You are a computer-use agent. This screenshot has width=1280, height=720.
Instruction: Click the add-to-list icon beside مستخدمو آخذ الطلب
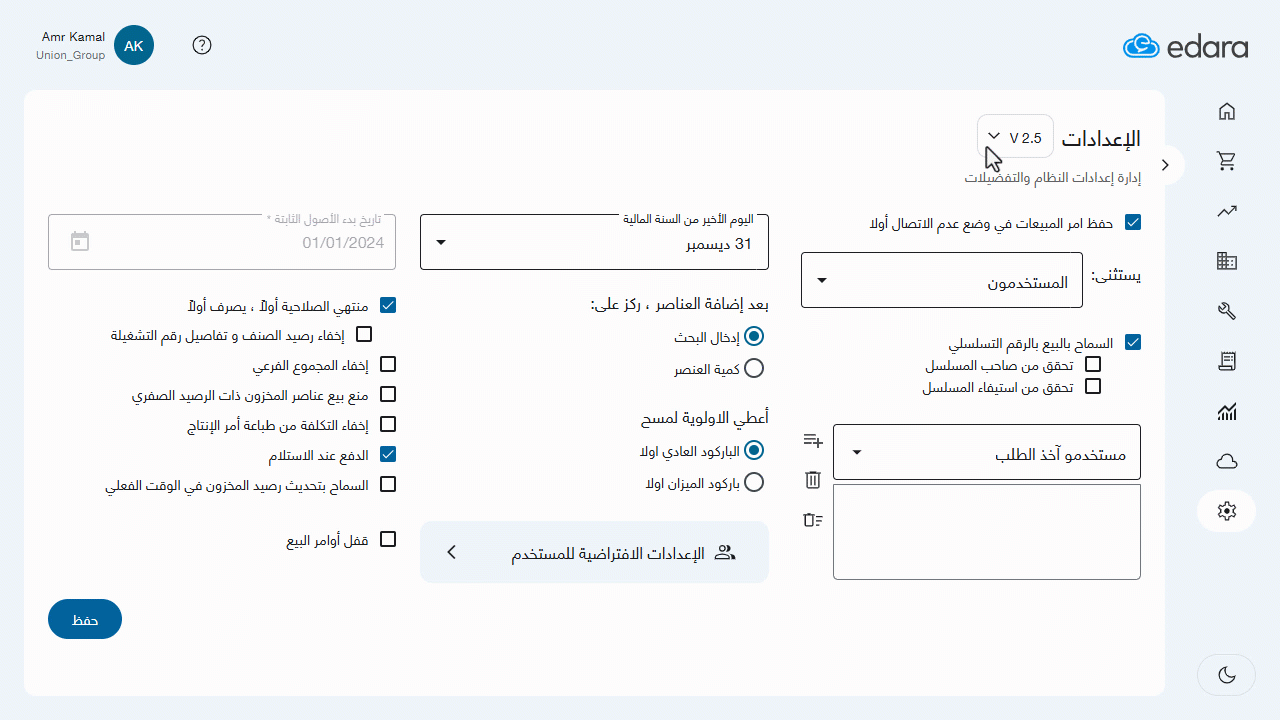click(x=813, y=440)
